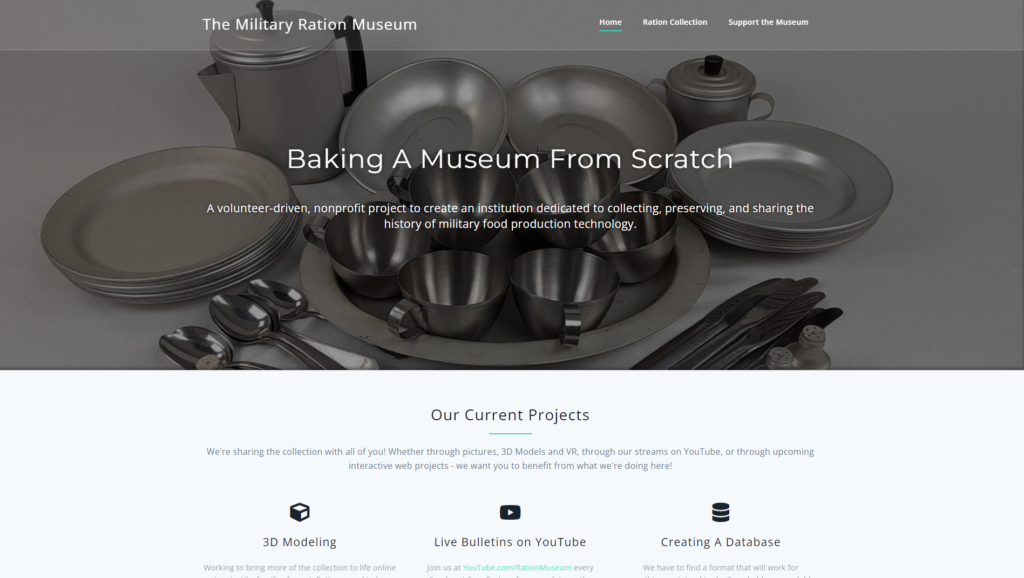The width and height of the screenshot is (1024, 578).
Task: Click the Creating A Database description text
Action: [x=720, y=570]
